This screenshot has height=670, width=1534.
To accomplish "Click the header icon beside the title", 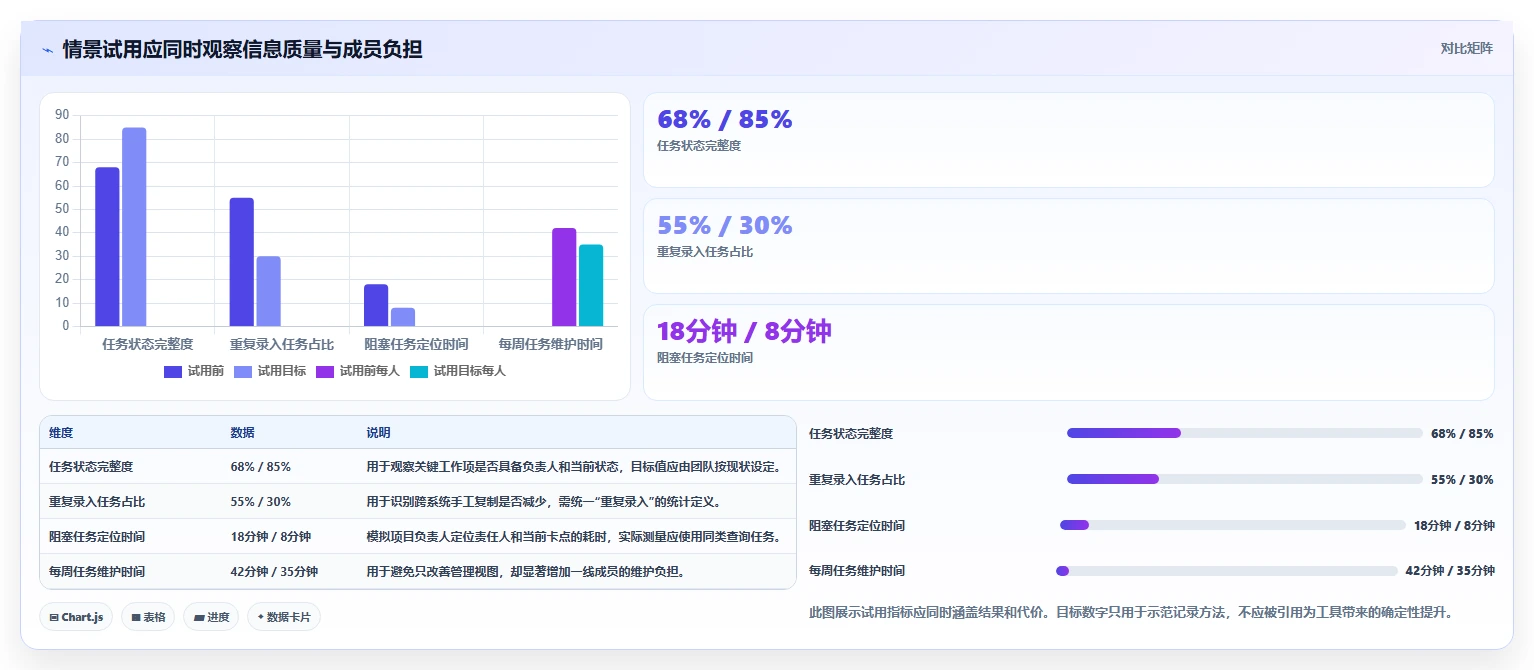I will pyautogui.click(x=47, y=49).
